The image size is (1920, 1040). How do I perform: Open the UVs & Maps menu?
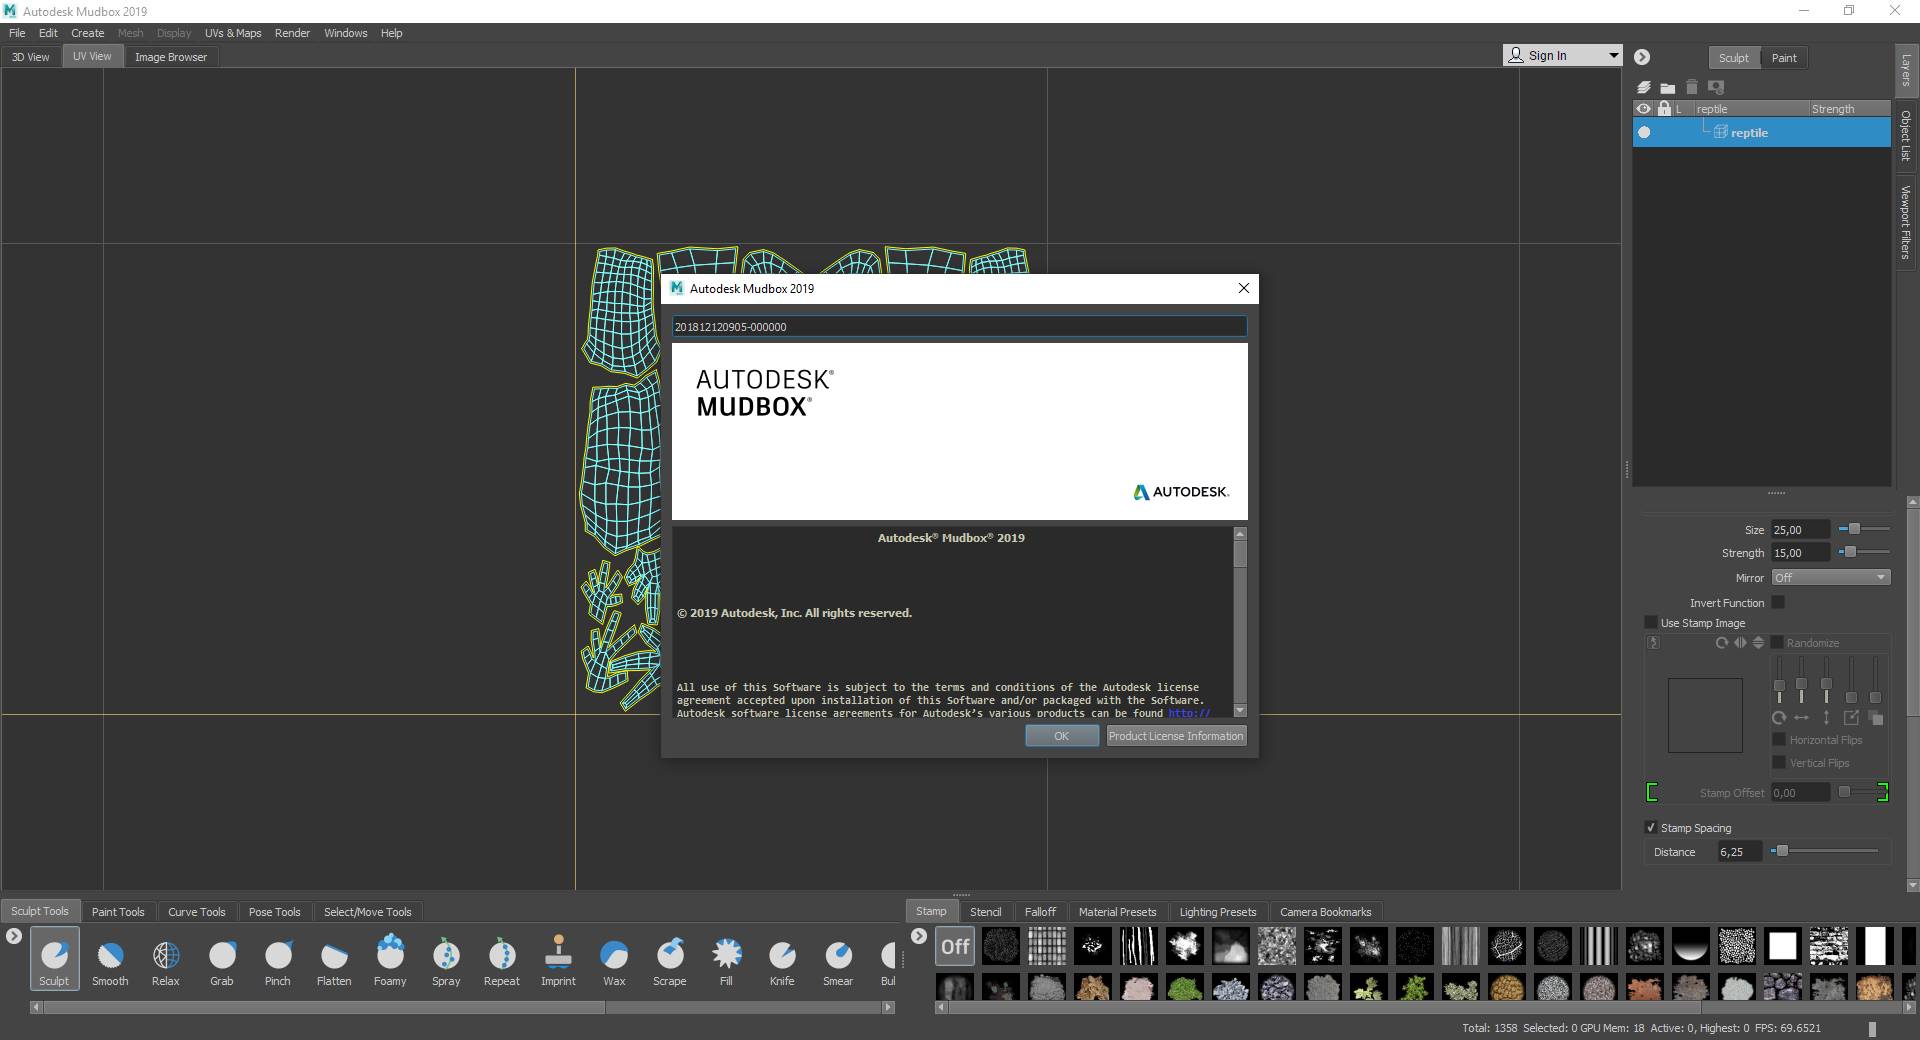coord(233,33)
